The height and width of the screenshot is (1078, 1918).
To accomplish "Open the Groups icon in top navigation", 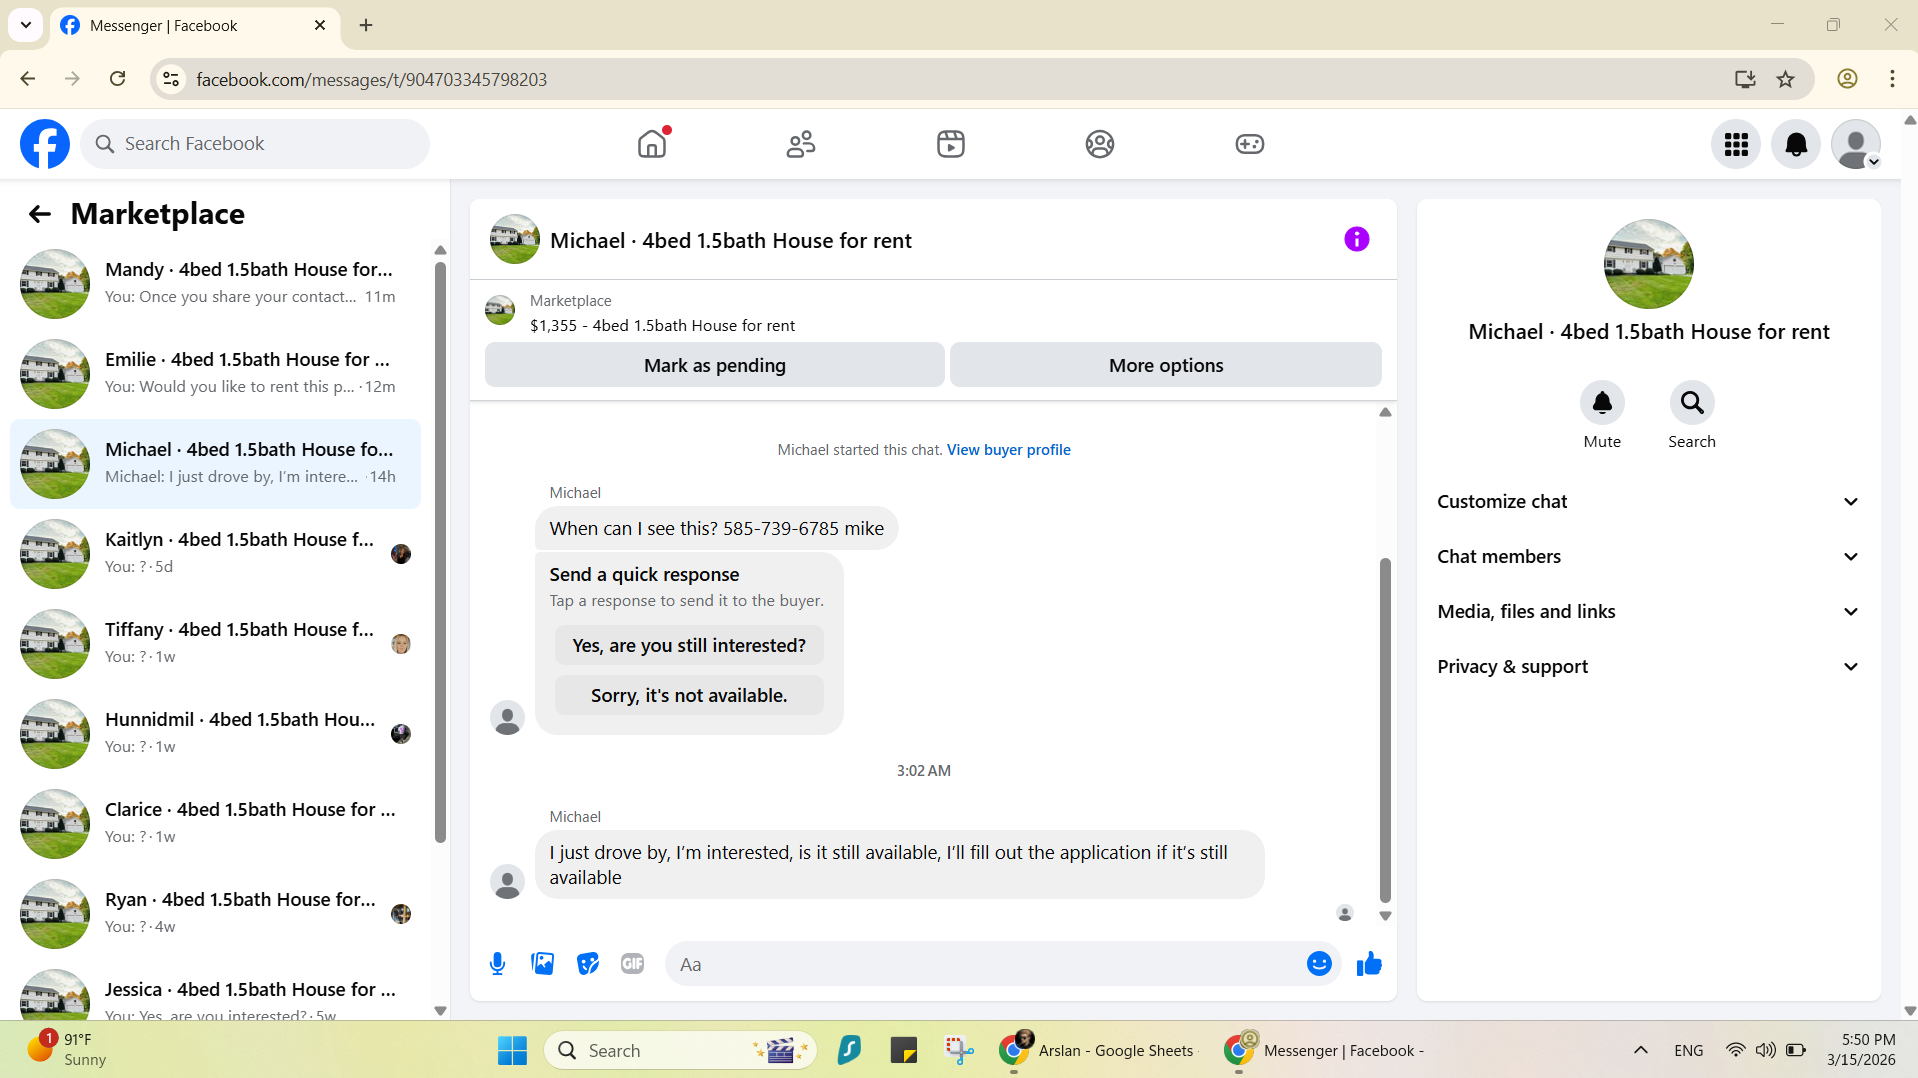I will [1100, 144].
